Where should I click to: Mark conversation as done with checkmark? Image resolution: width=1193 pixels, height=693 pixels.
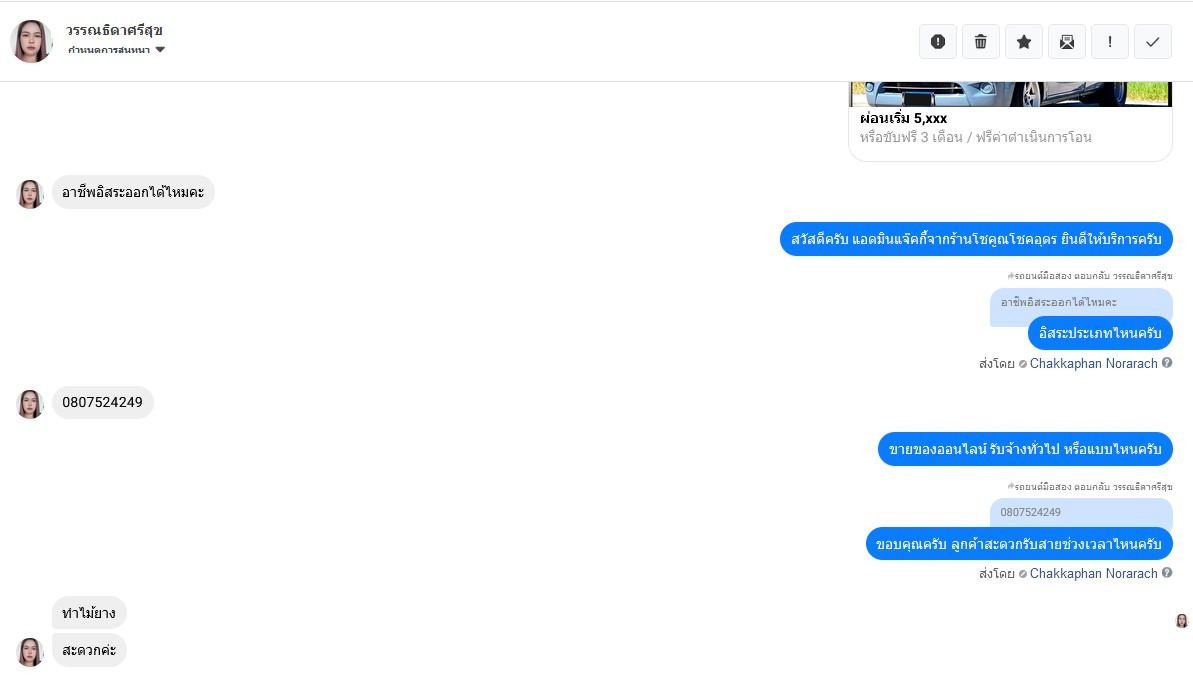tap(1153, 42)
